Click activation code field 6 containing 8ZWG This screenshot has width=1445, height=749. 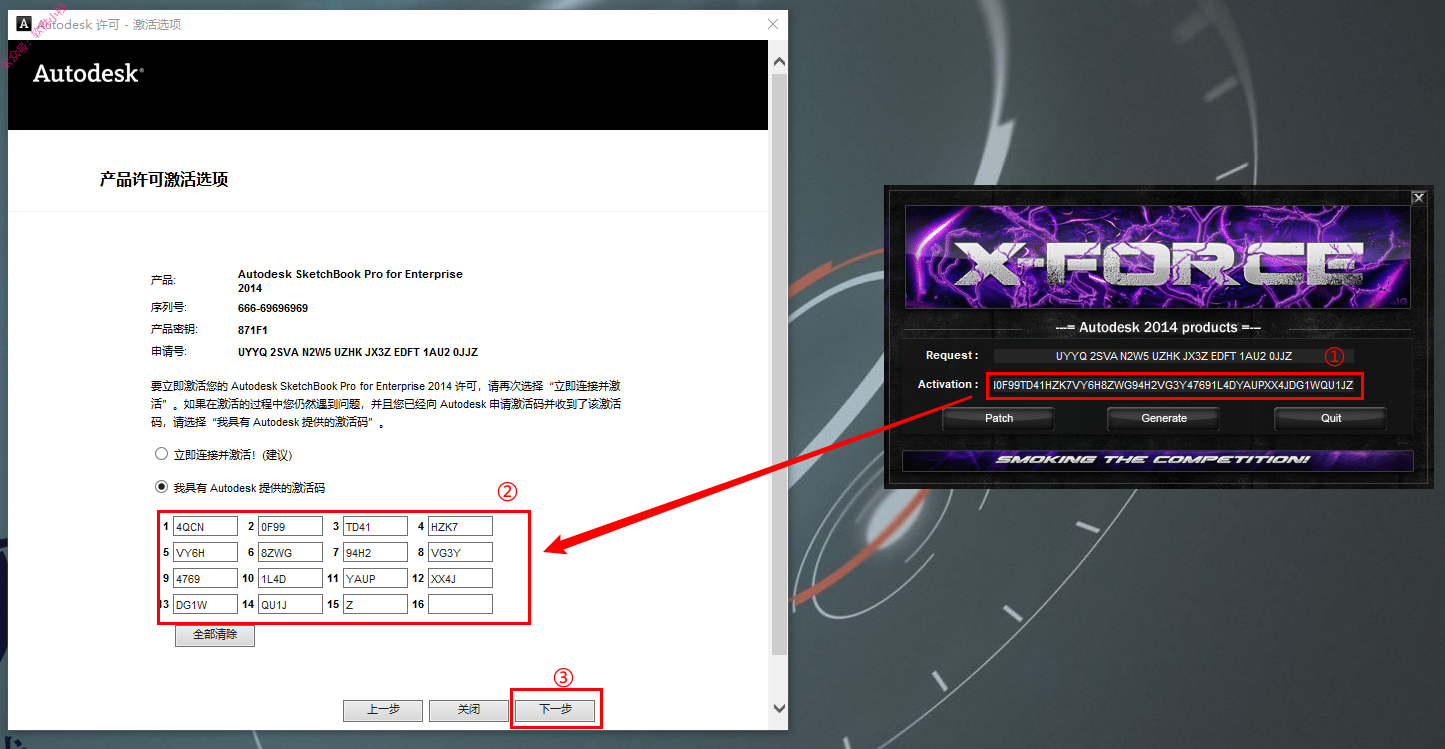[290, 552]
